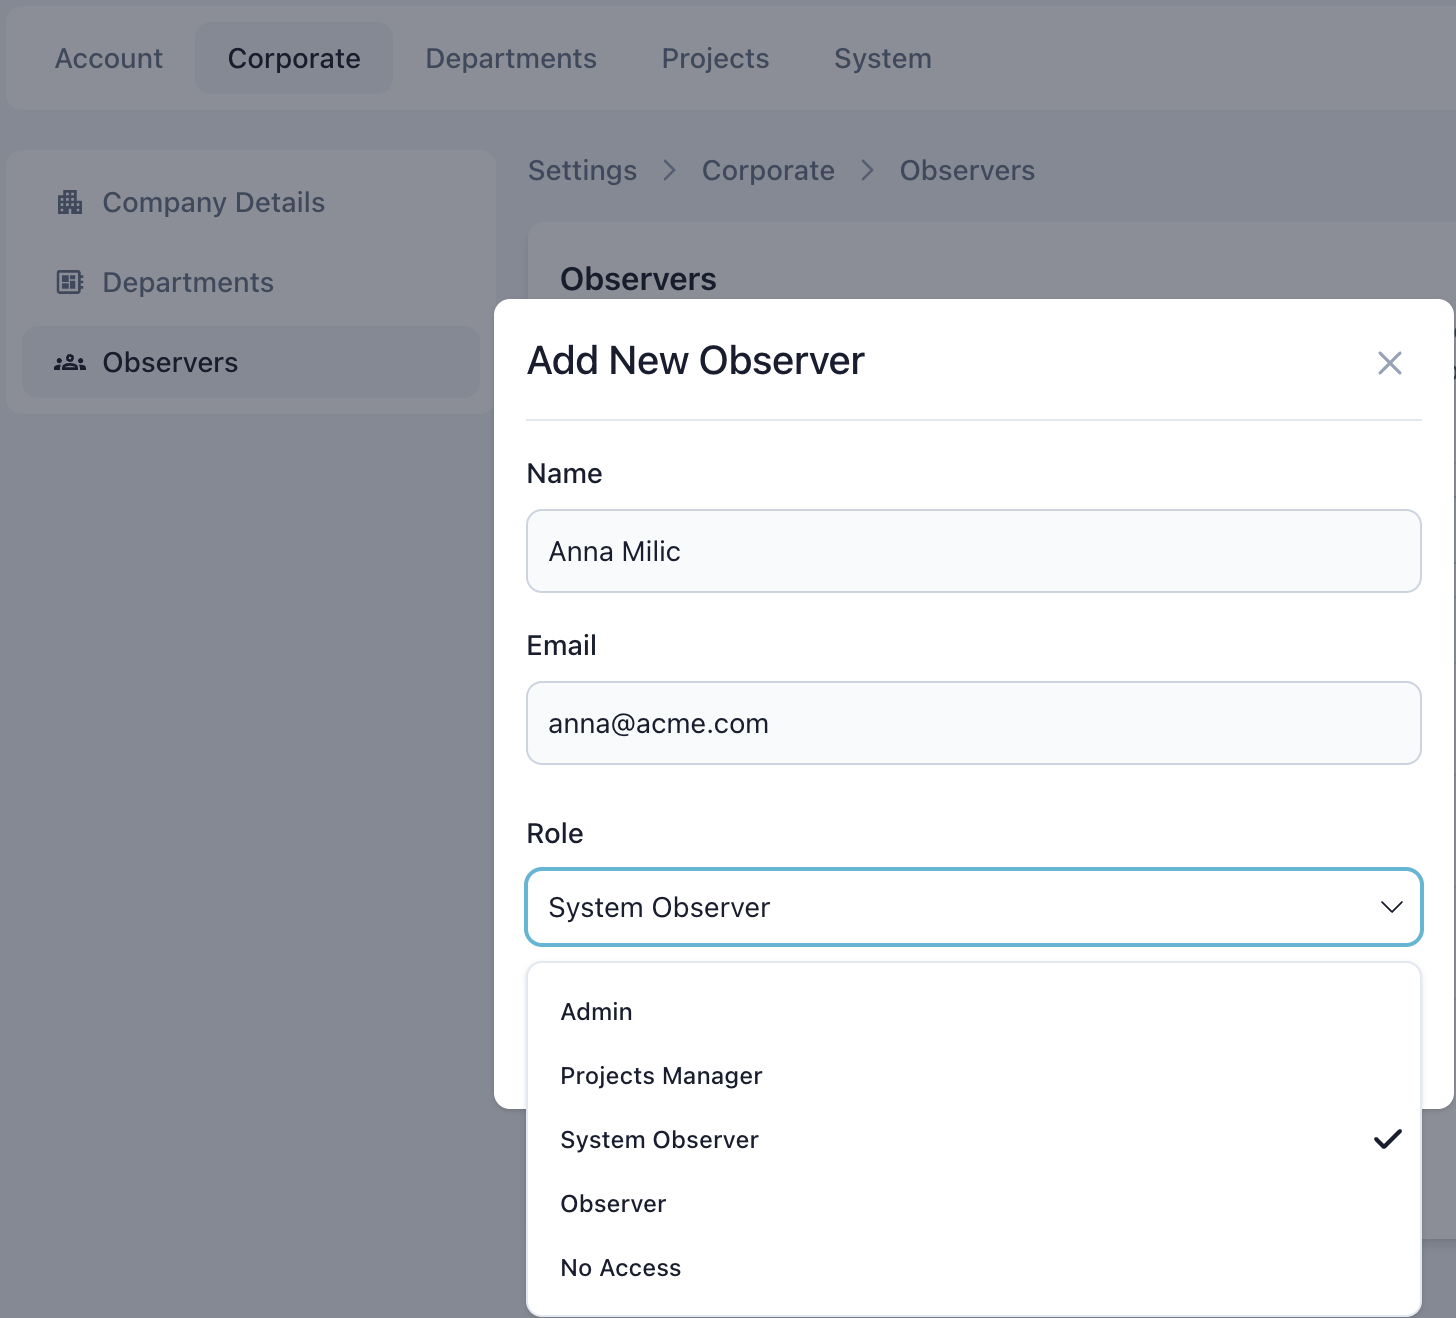Click the Corporate breadcrumb link

[768, 170]
